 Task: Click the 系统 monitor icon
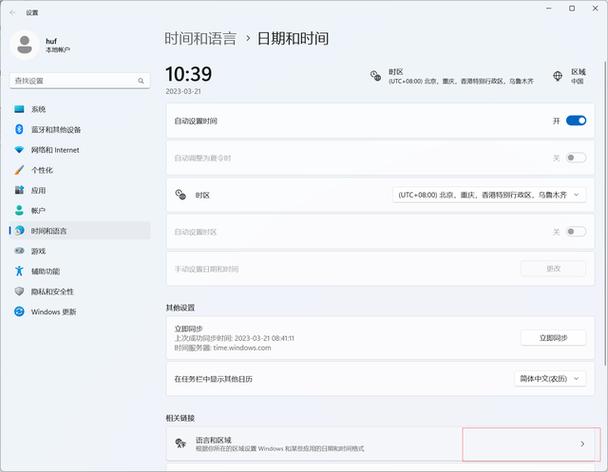[19, 109]
